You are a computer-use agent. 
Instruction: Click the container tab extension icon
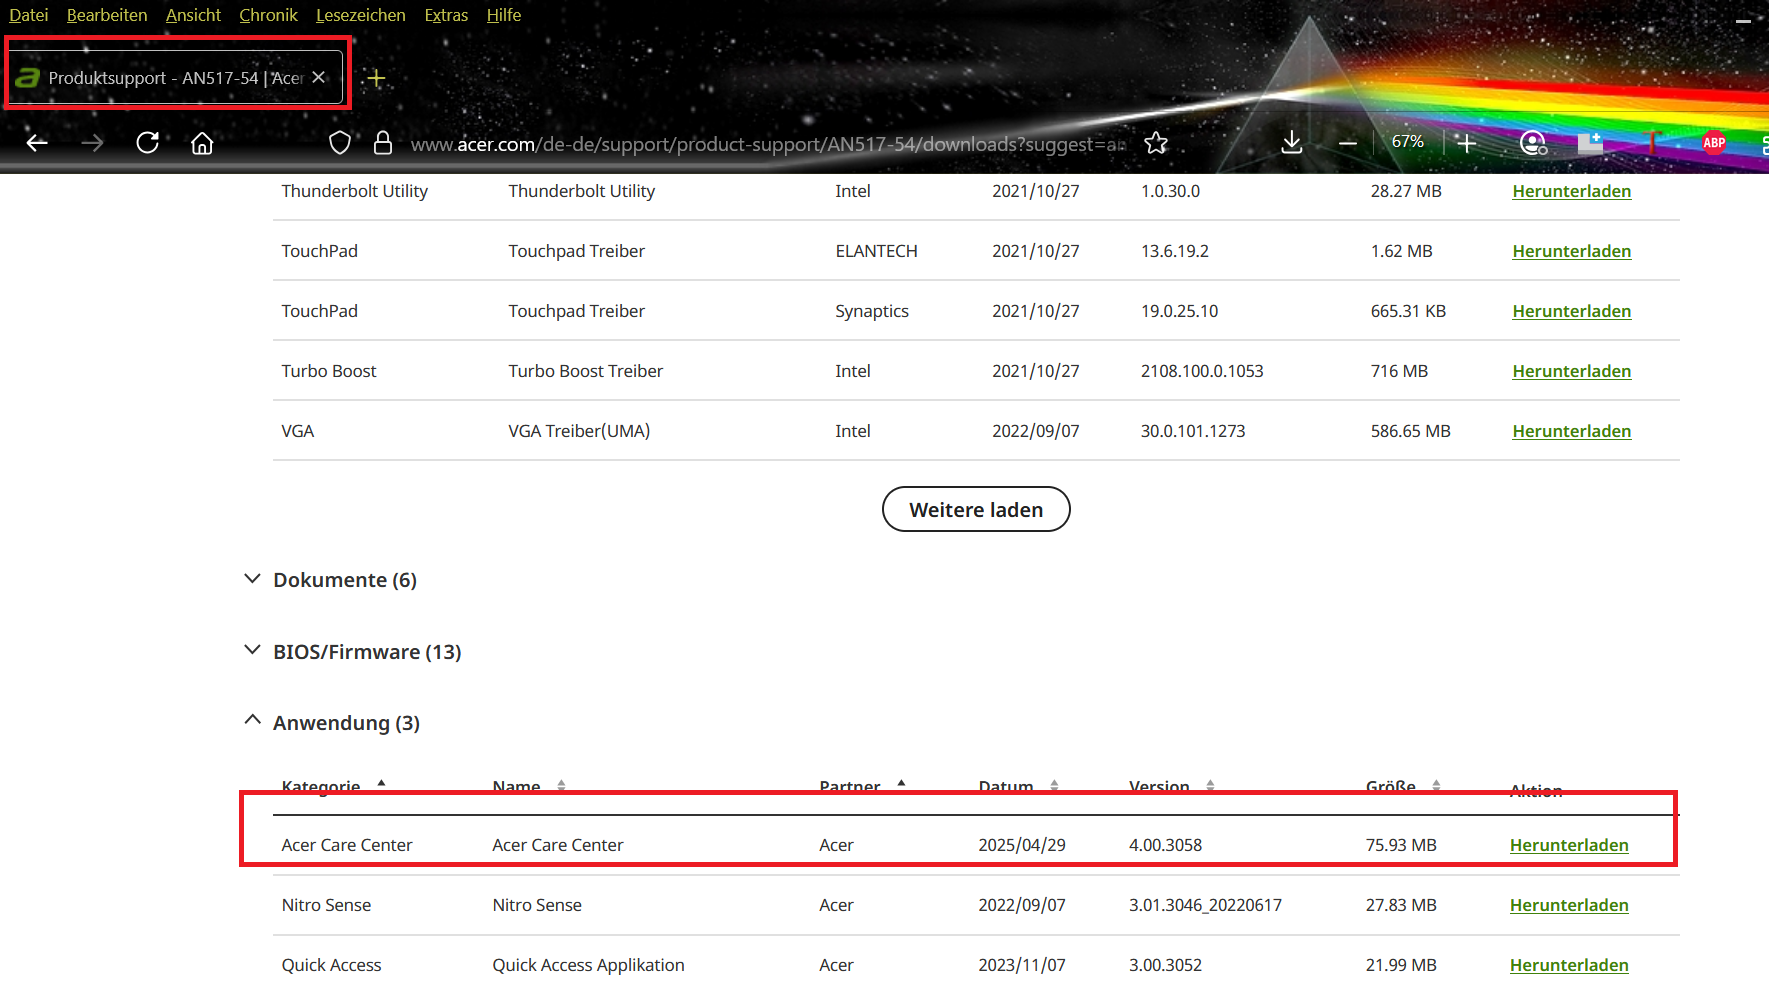click(1590, 143)
